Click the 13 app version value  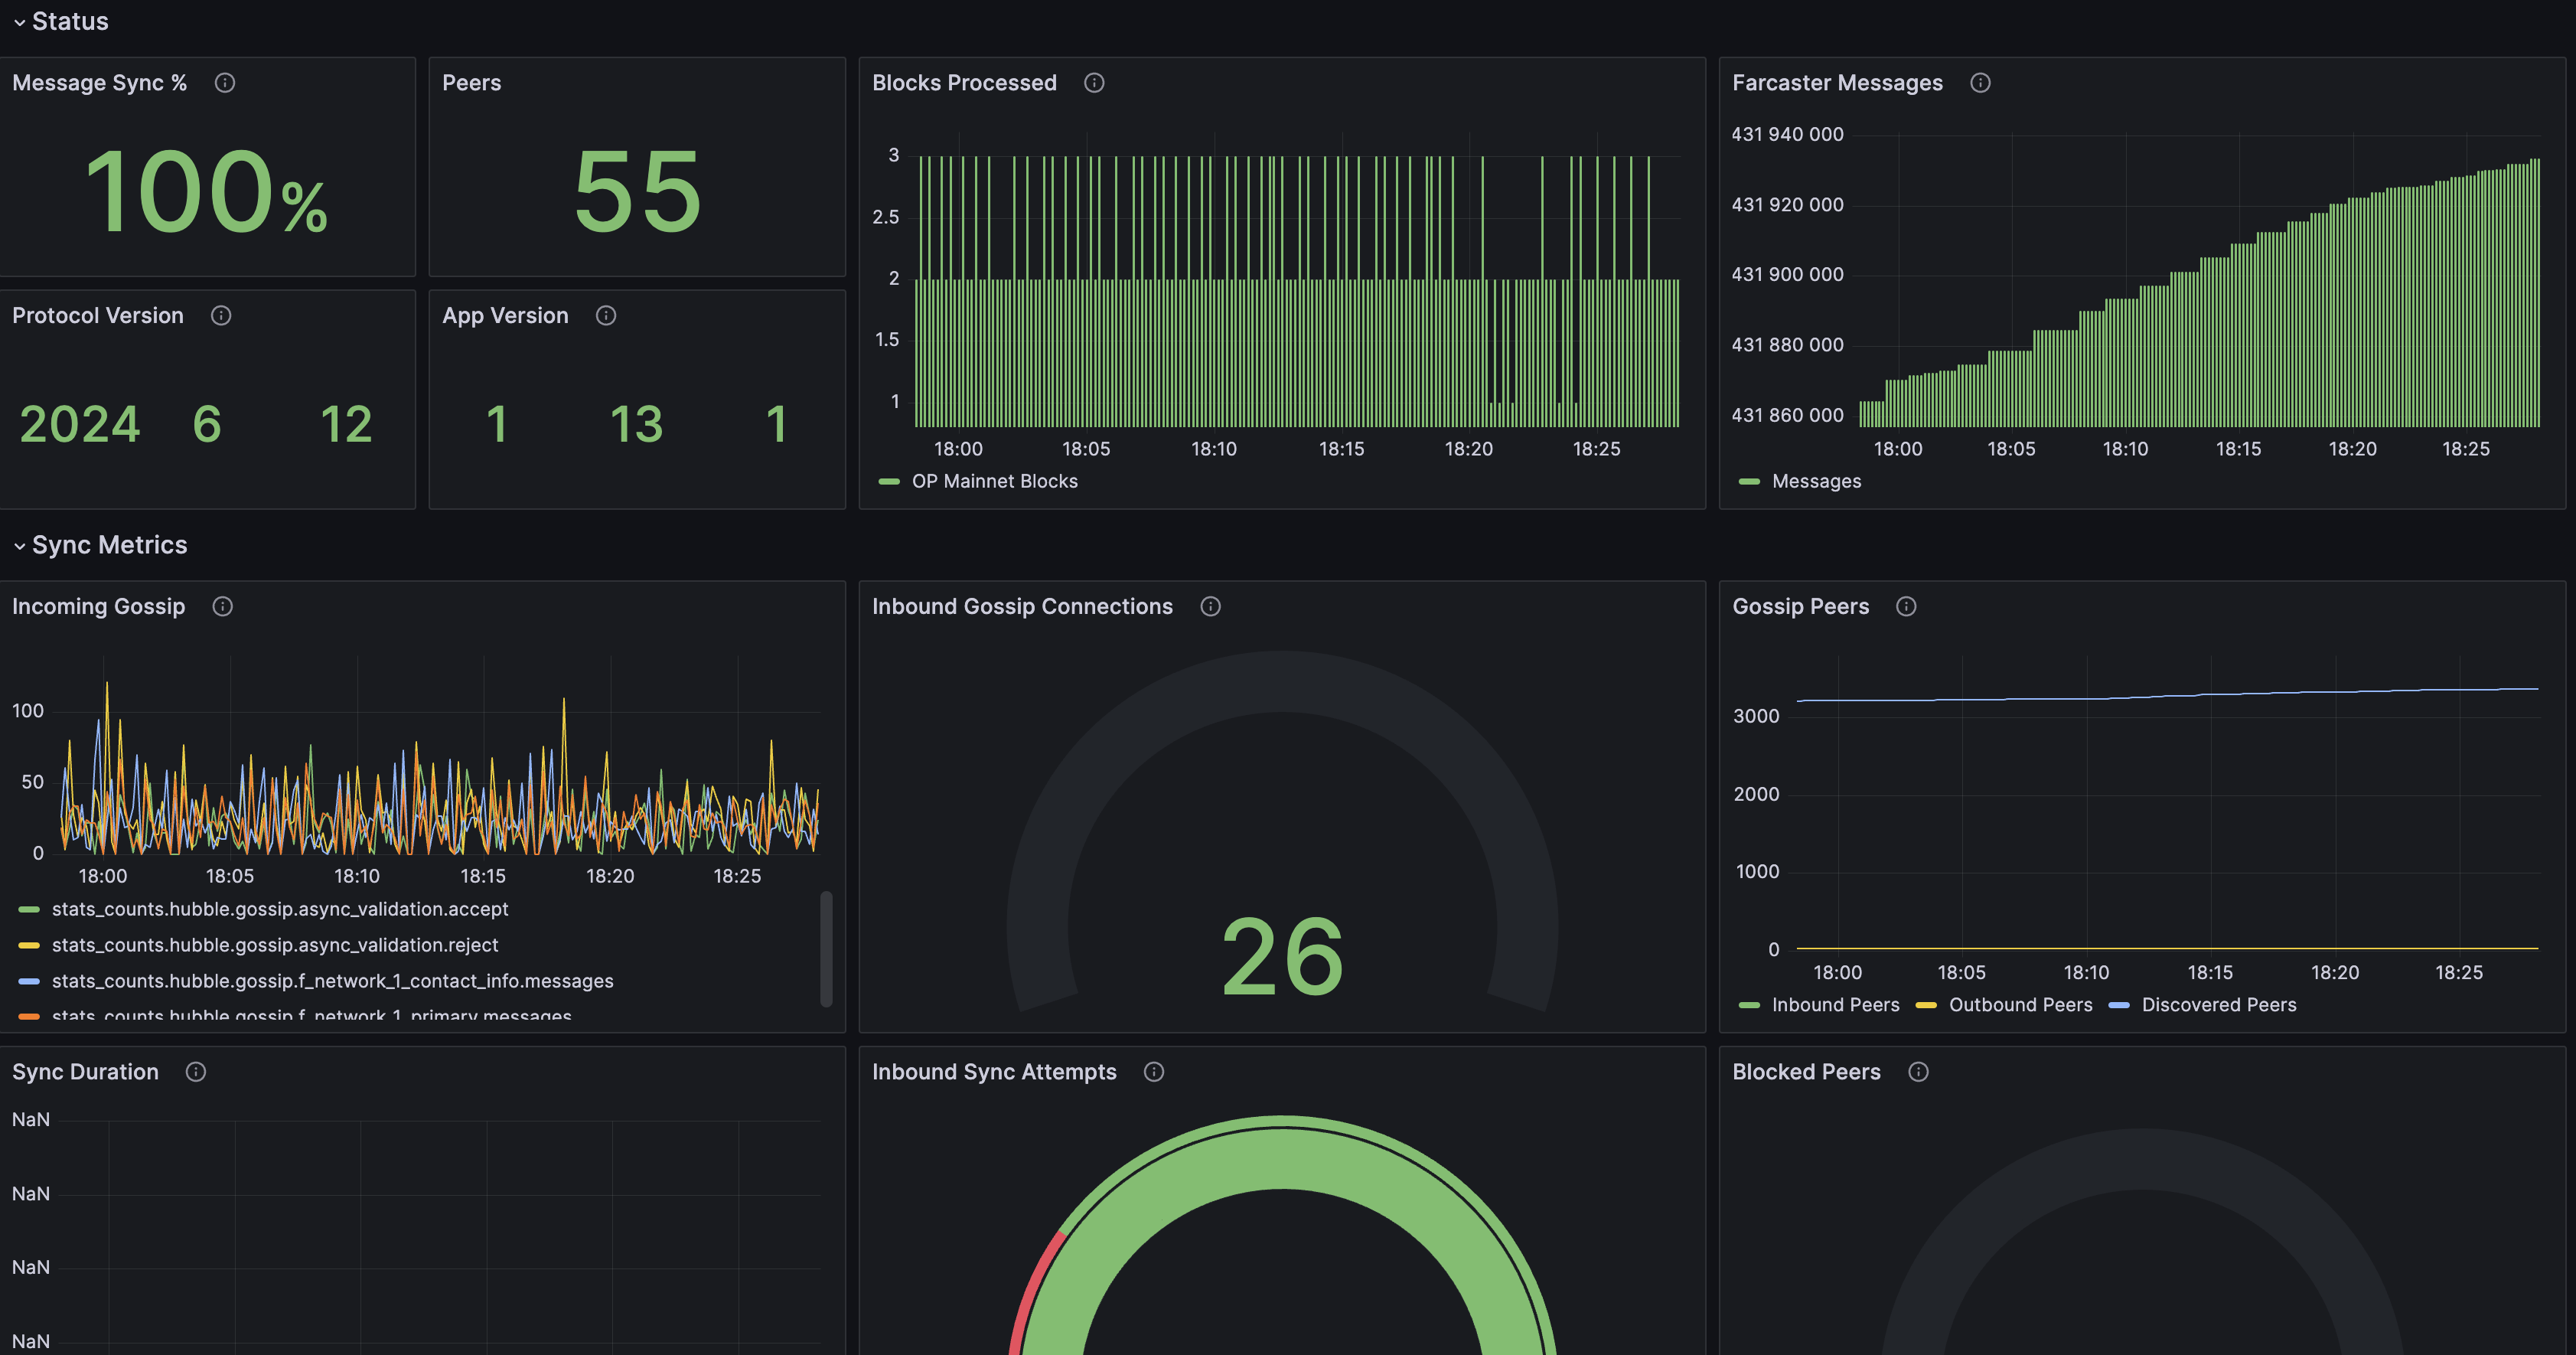(x=637, y=424)
